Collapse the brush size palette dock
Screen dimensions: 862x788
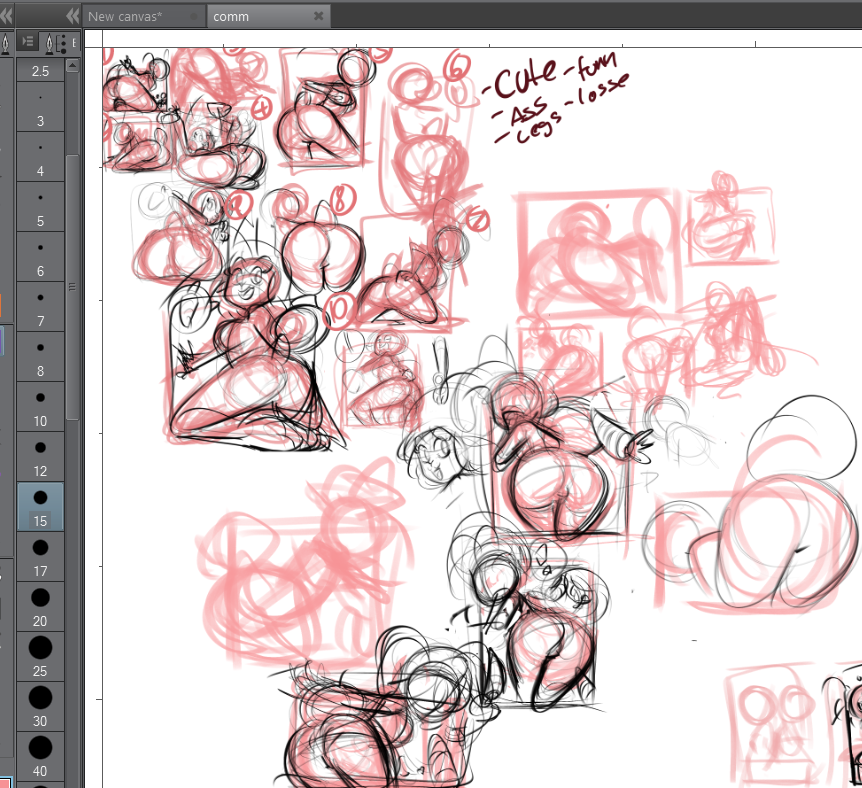(72, 16)
